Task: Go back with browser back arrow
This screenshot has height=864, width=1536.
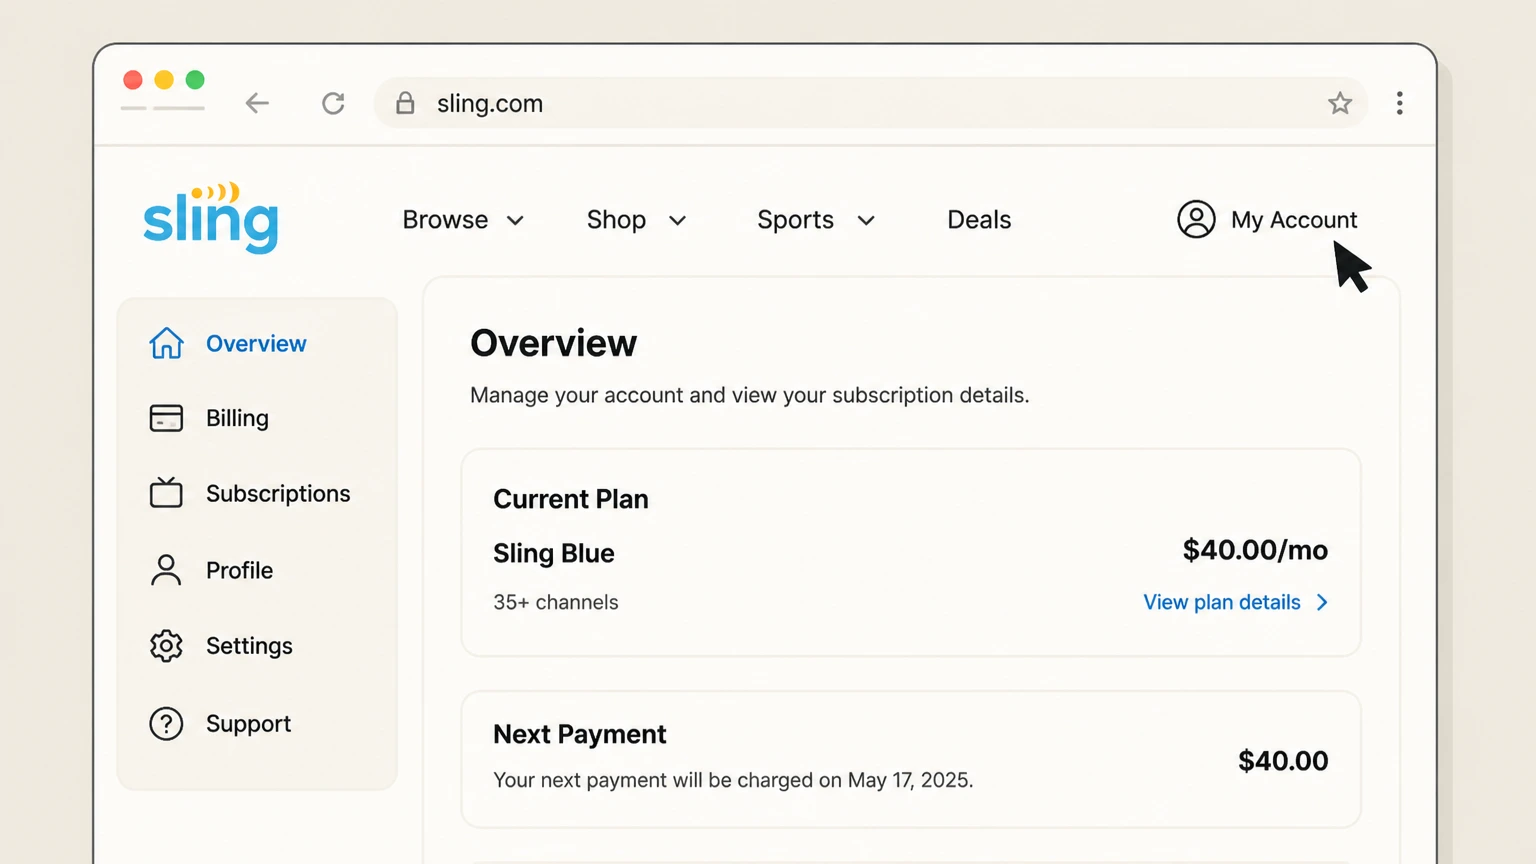Action: [x=257, y=103]
